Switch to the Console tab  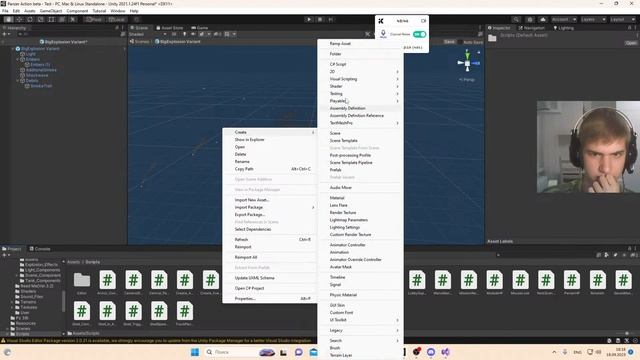(40, 249)
